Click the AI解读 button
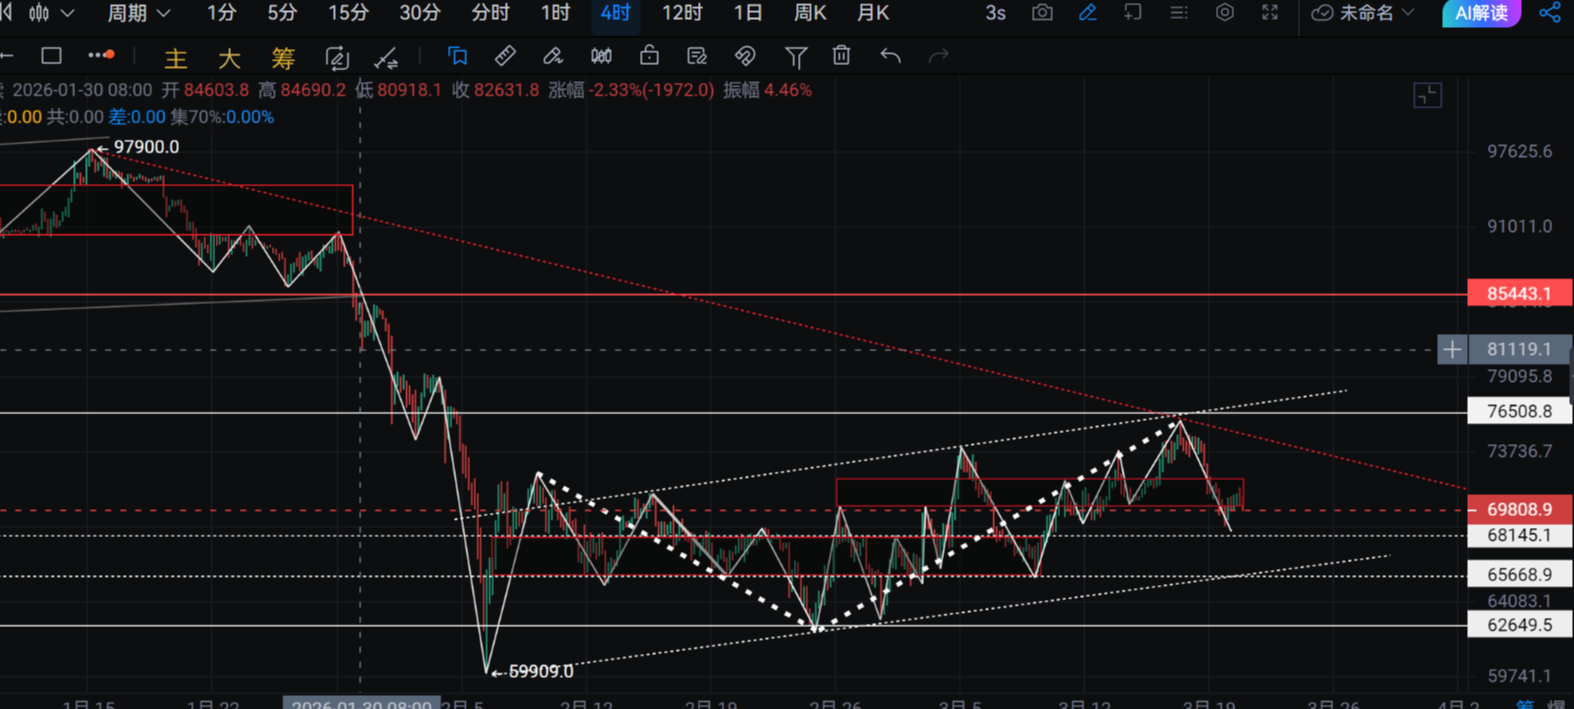 click(x=1480, y=13)
